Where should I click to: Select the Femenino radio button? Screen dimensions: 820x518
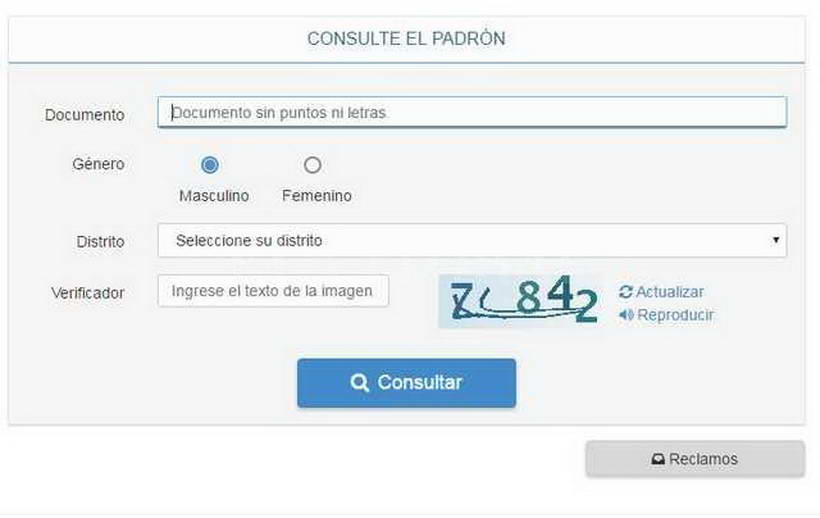(x=312, y=165)
